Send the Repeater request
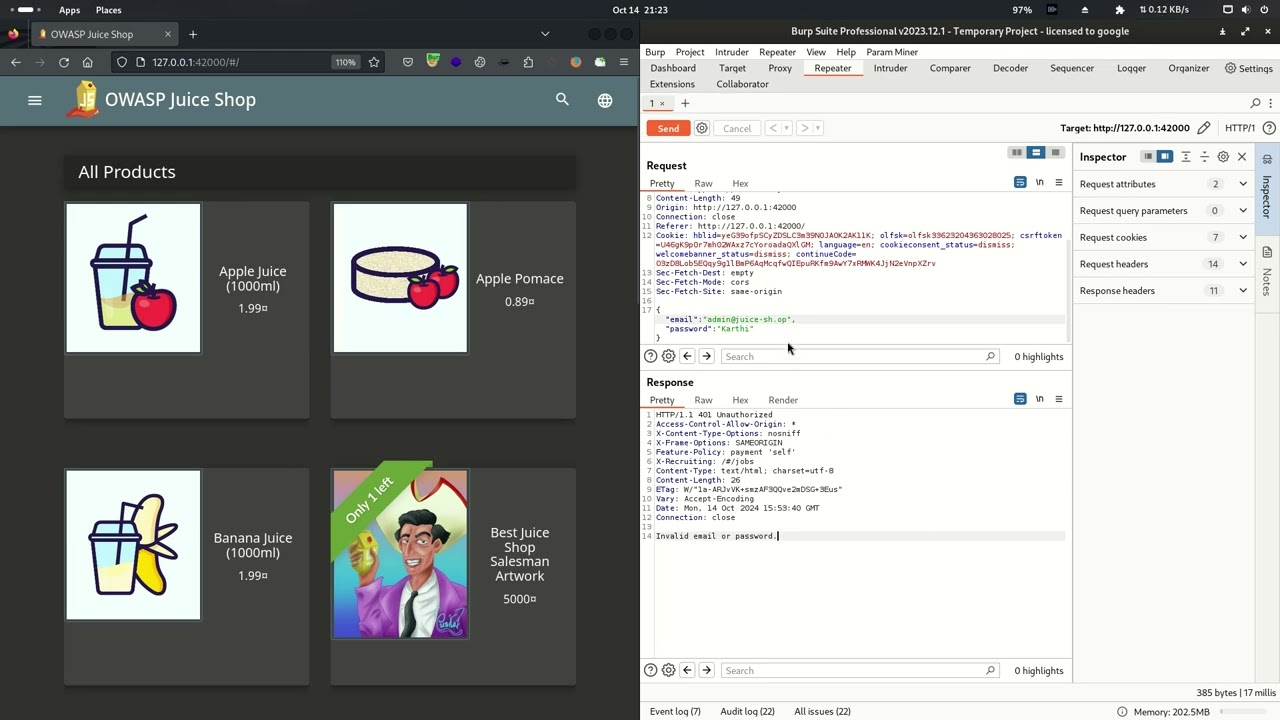The image size is (1280, 720). [668, 128]
